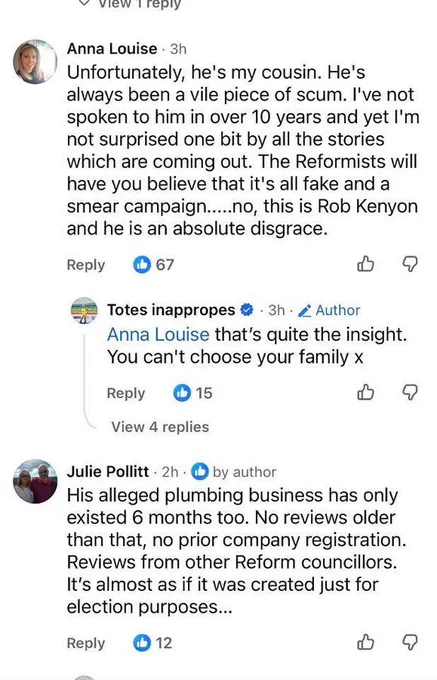Open Julie Pollitt's profile name

pyautogui.click(x=108, y=471)
